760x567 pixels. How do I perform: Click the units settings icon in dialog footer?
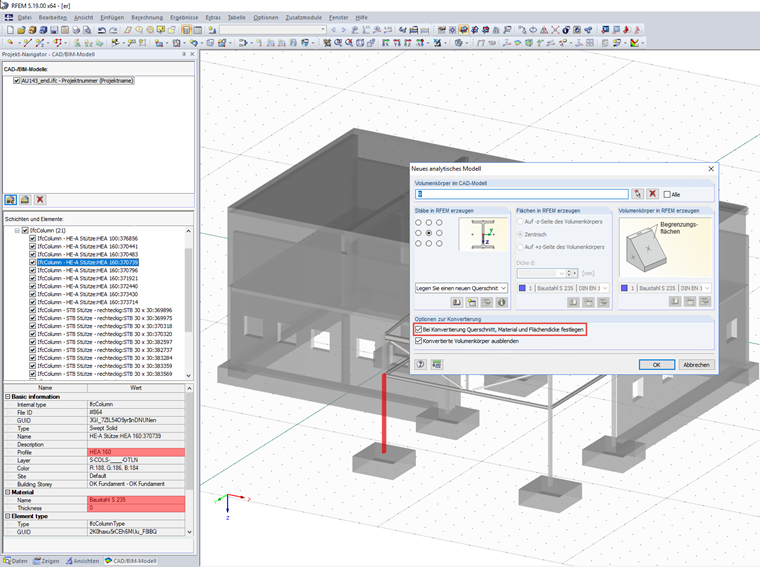pos(436,365)
